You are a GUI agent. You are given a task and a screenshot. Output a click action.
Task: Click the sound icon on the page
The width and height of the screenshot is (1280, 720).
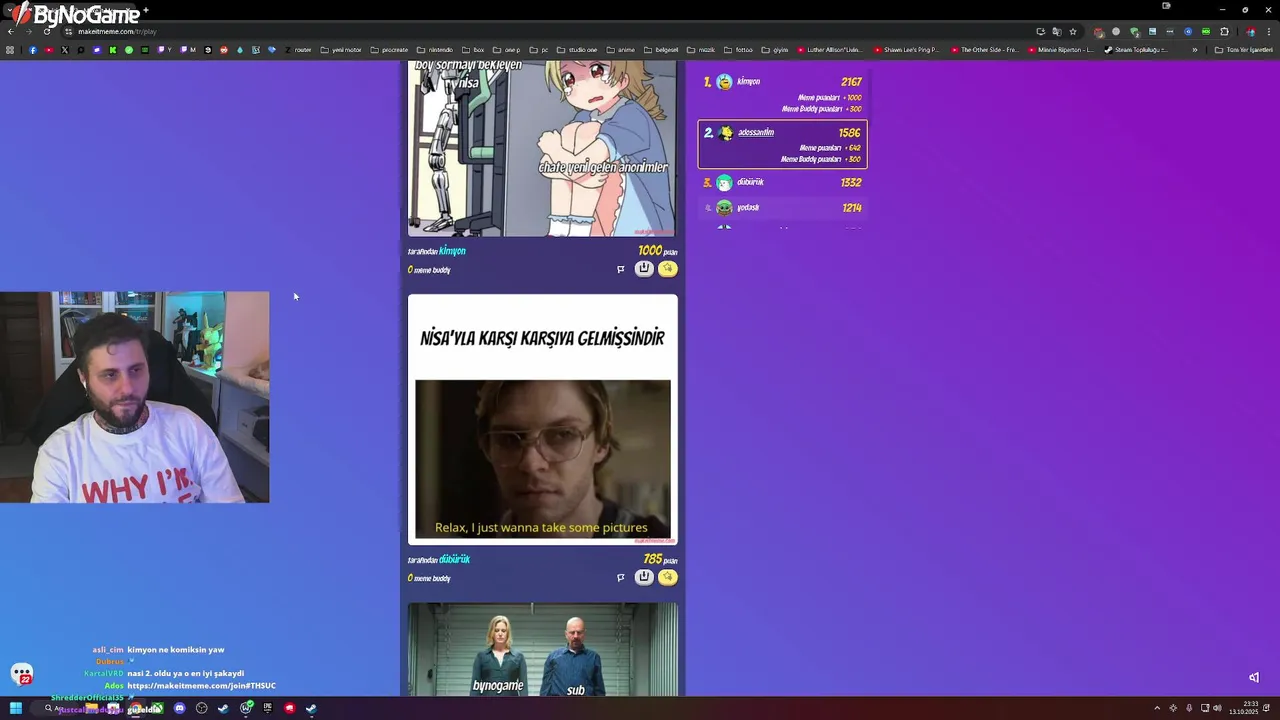(x=1254, y=677)
